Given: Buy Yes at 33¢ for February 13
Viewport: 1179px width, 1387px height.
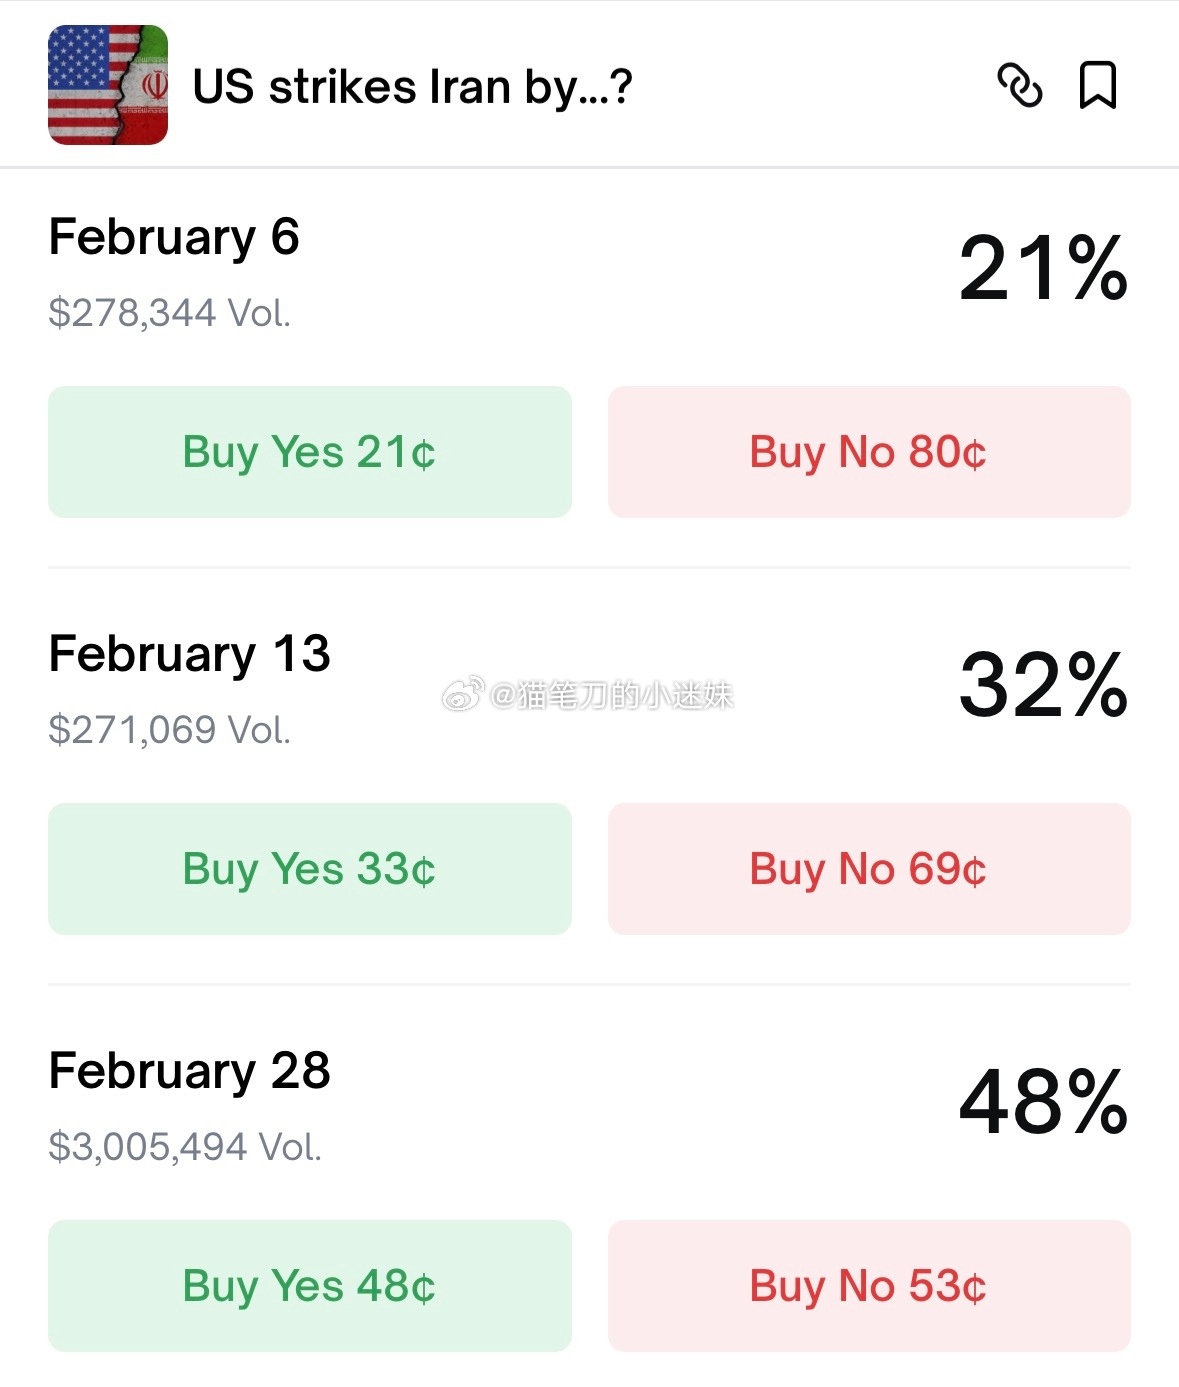Looking at the screenshot, I should pos(310,869).
